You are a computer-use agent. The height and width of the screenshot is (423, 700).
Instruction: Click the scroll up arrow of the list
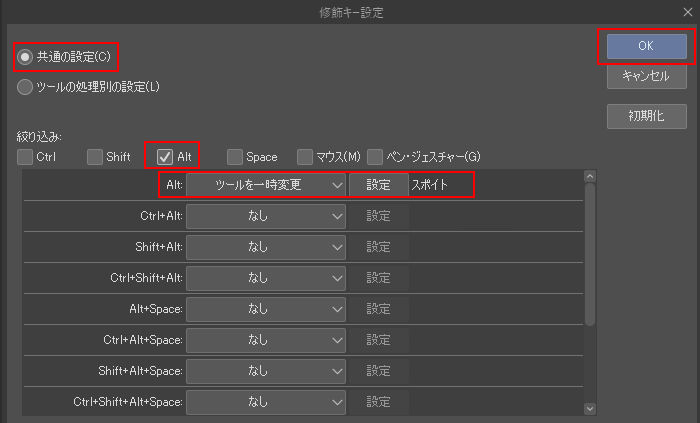[590, 176]
